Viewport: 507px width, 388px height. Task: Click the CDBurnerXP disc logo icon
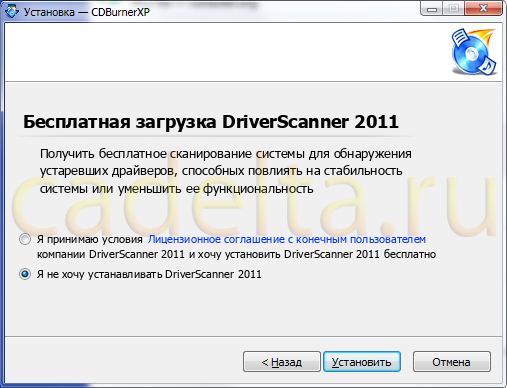tap(474, 52)
